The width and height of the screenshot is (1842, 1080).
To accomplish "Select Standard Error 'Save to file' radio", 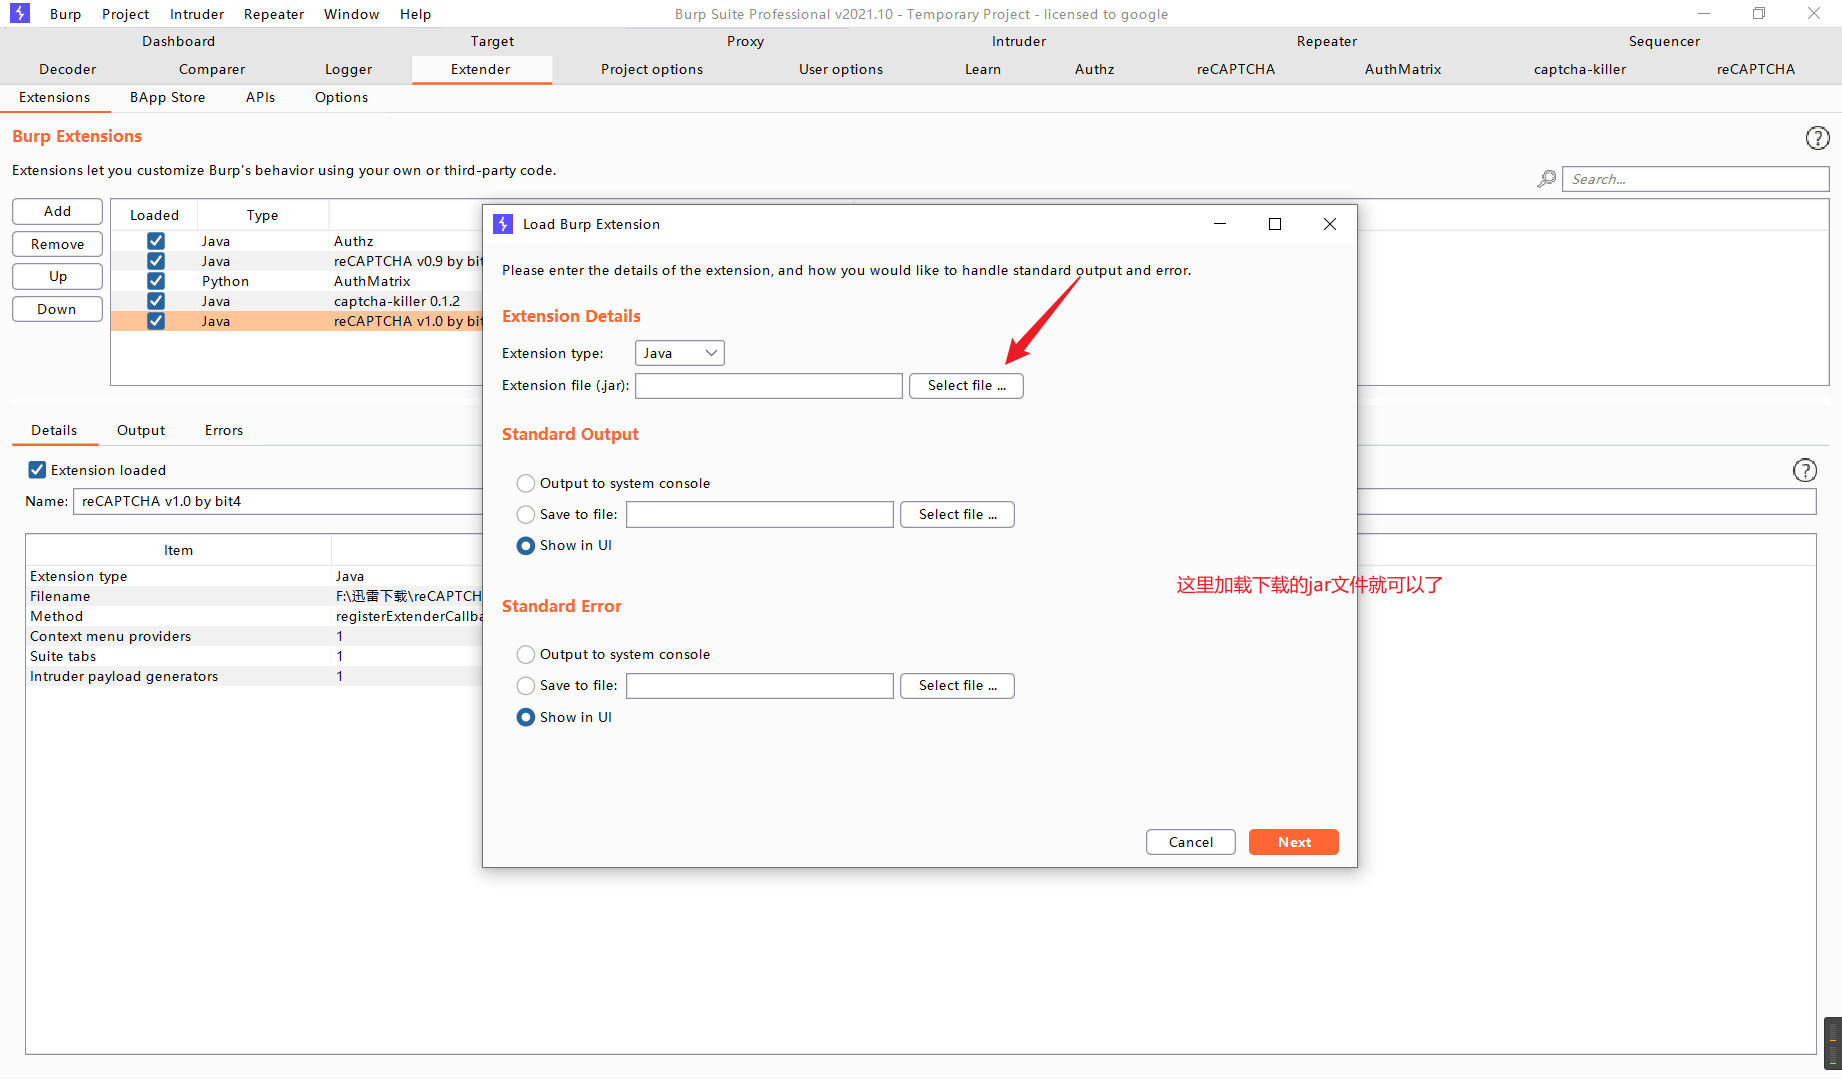I will [x=526, y=686].
